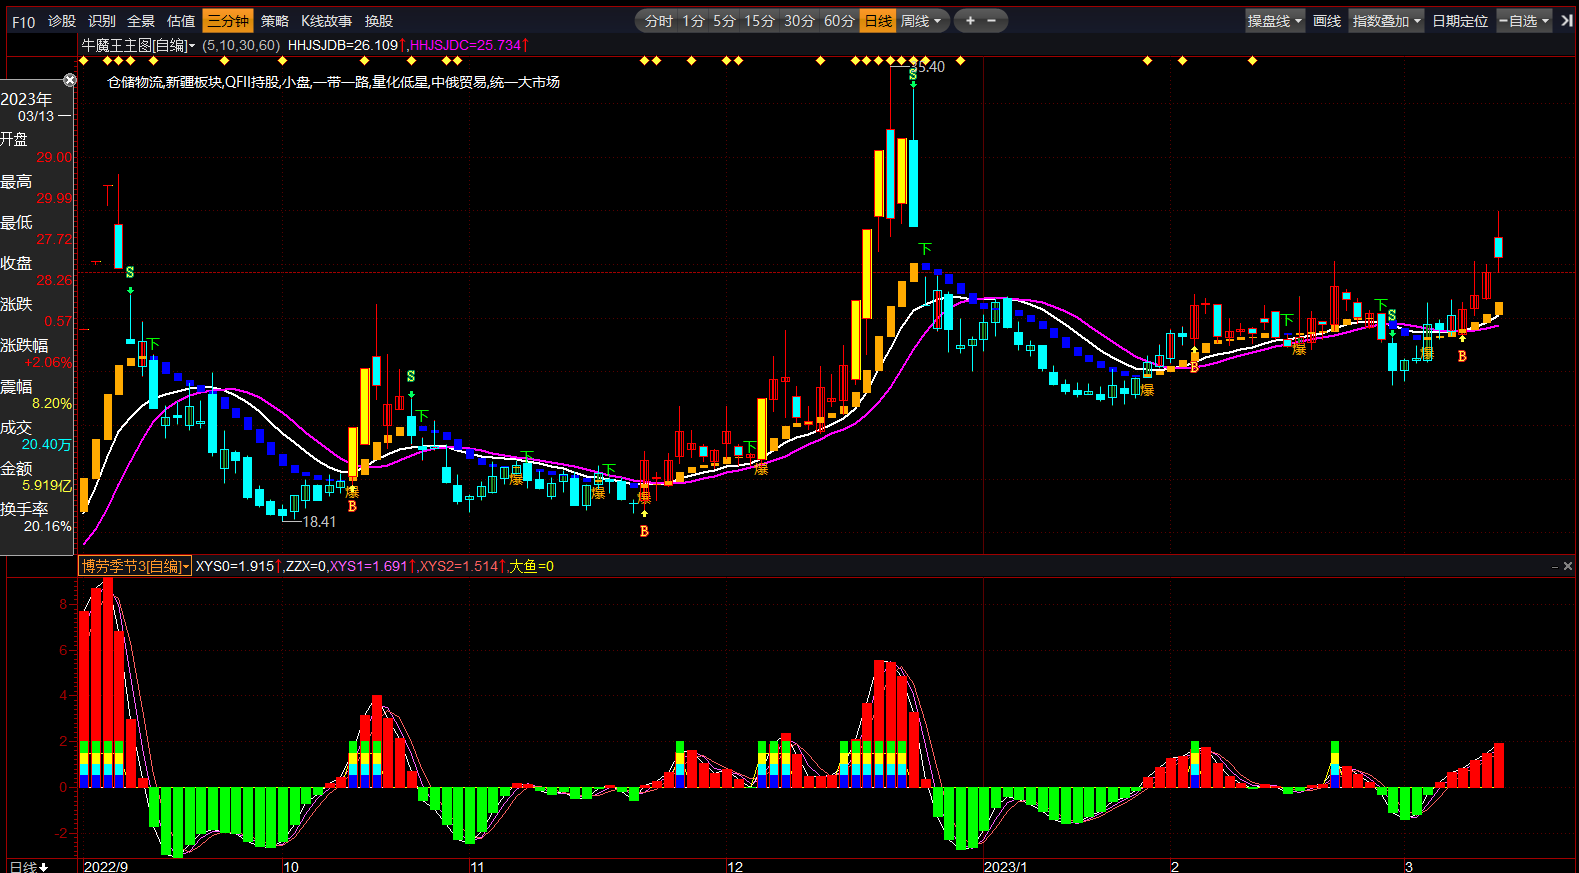Click the 金额 5.919亿 value
1579x873 pixels.
(x=47, y=485)
